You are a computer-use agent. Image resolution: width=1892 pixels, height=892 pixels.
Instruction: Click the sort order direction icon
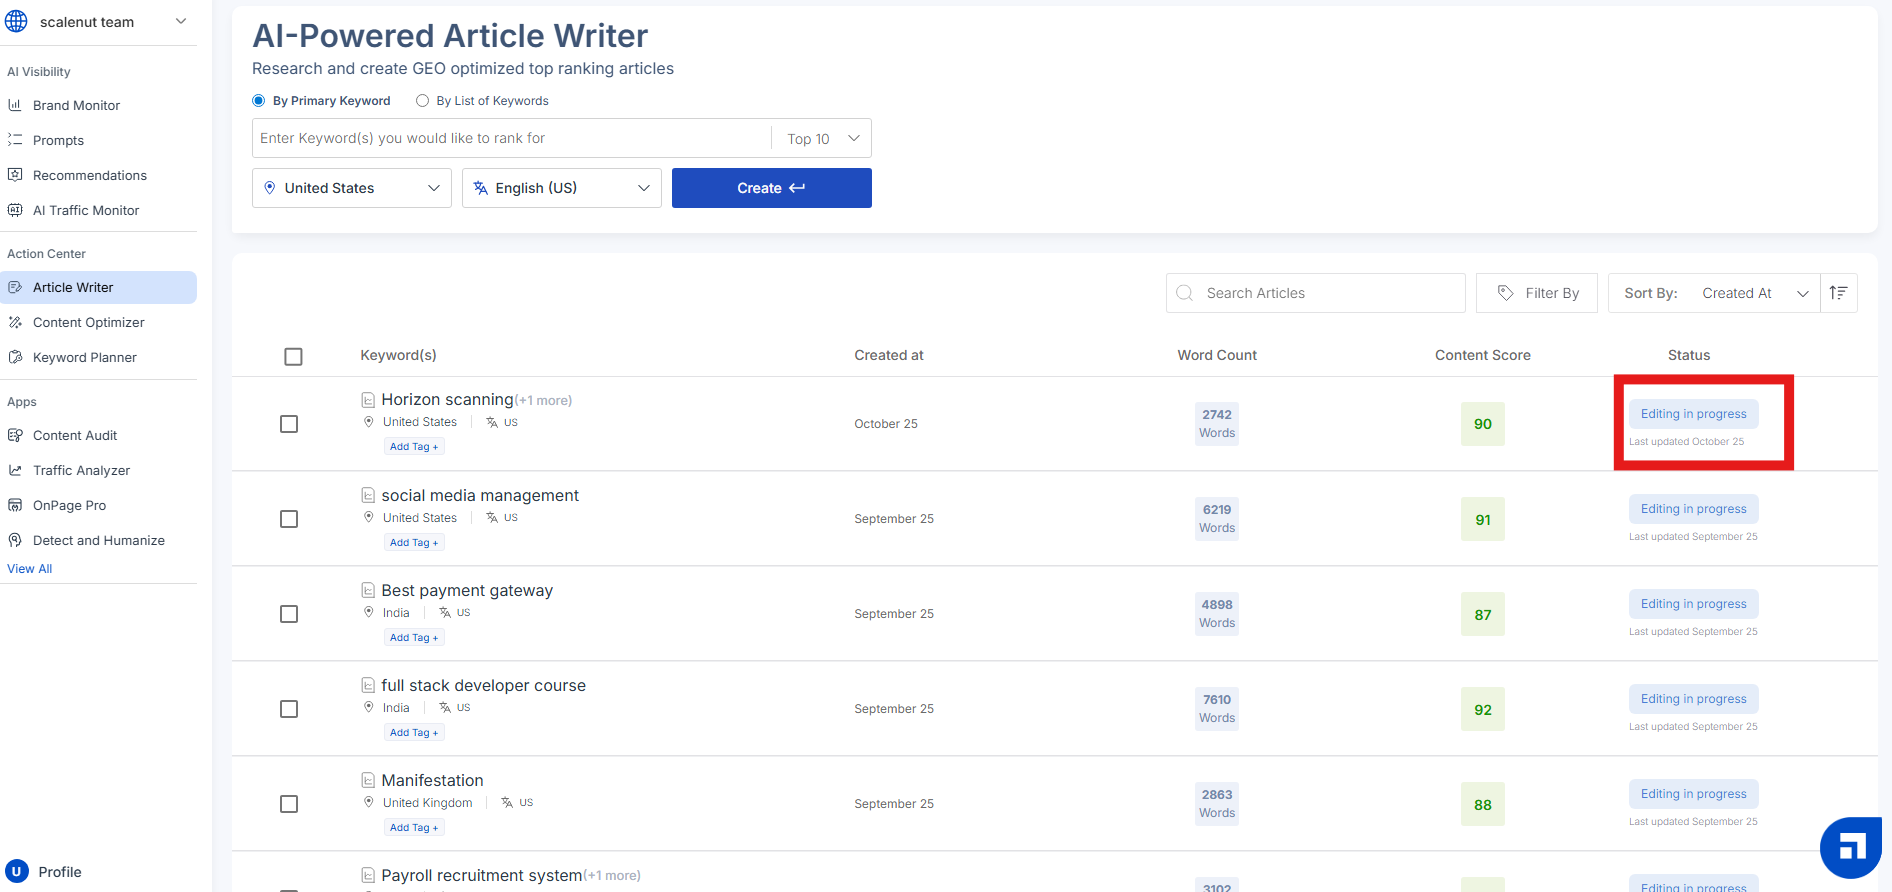pos(1838,293)
